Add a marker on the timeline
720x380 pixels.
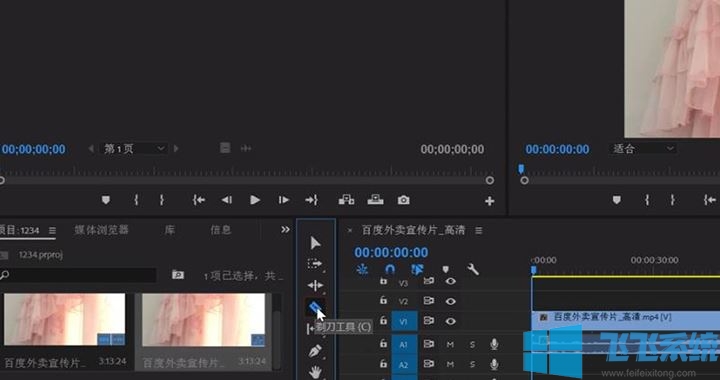(445, 269)
